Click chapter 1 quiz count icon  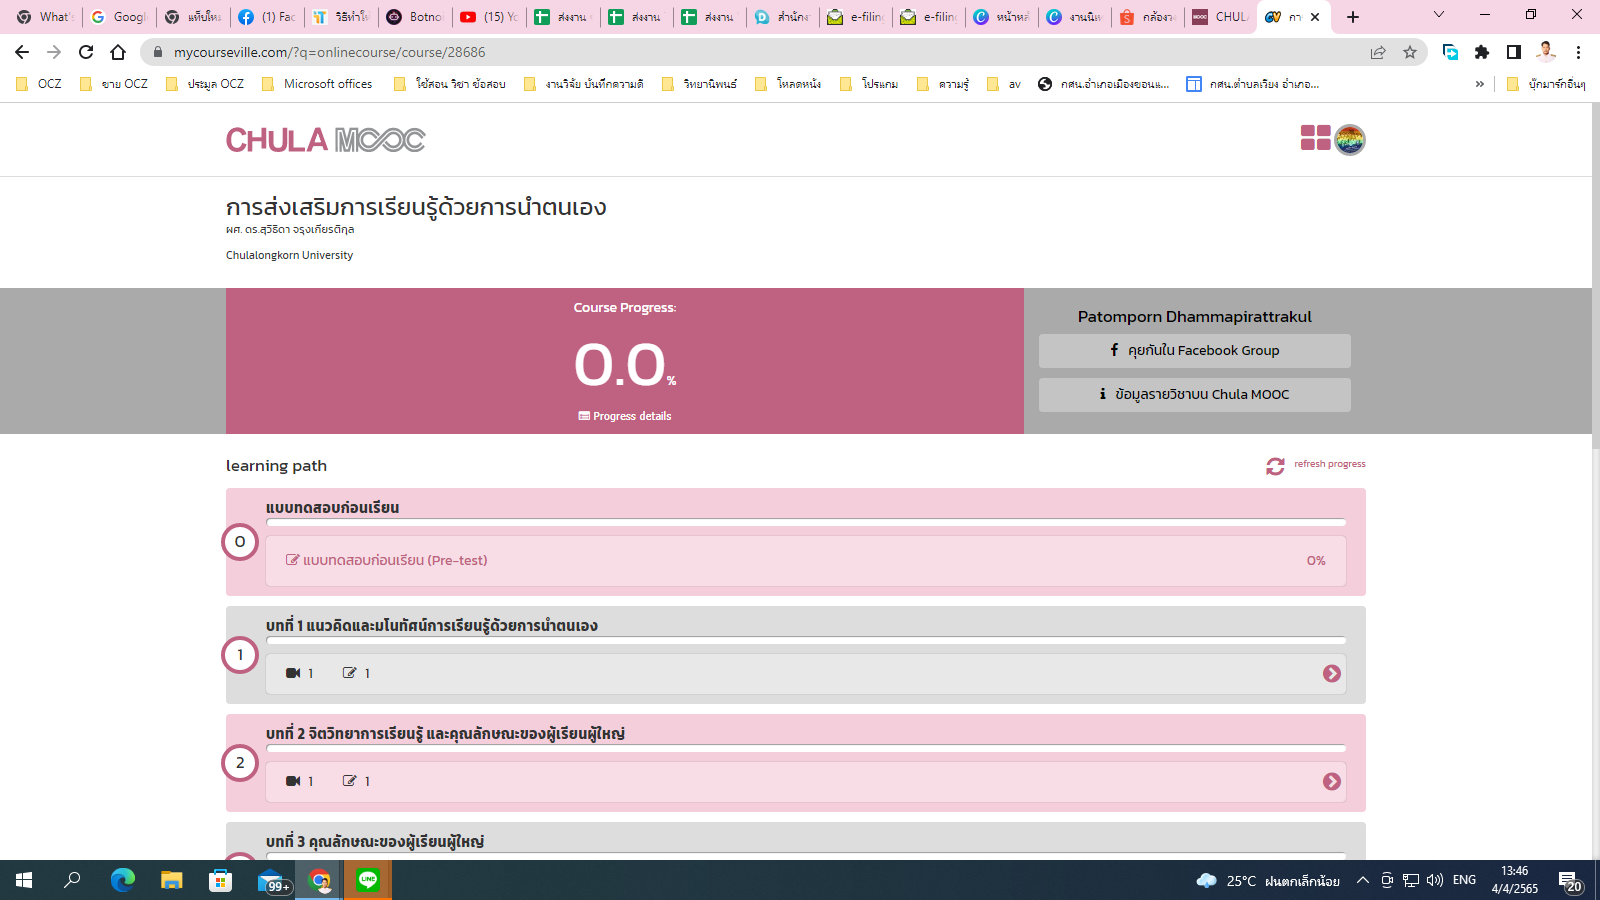click(349, 673)
